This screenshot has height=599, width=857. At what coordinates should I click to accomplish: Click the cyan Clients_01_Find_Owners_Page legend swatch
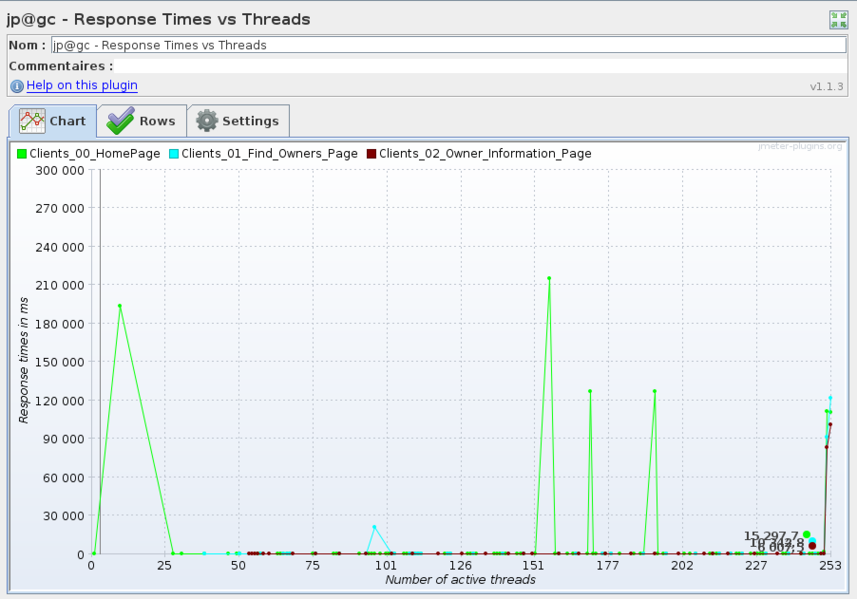174,154
